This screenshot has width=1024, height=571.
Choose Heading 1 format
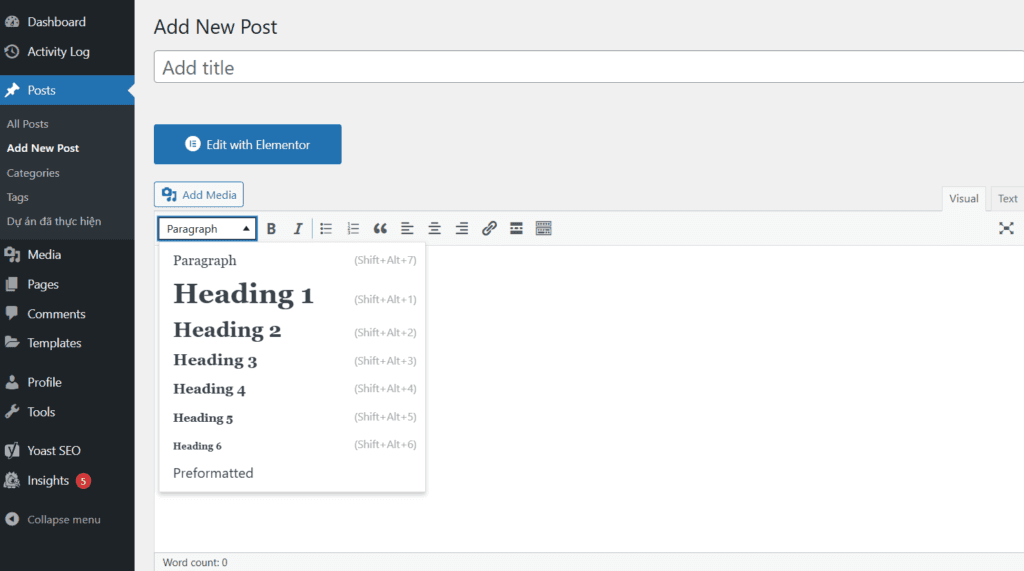click(x=292, y=295)
